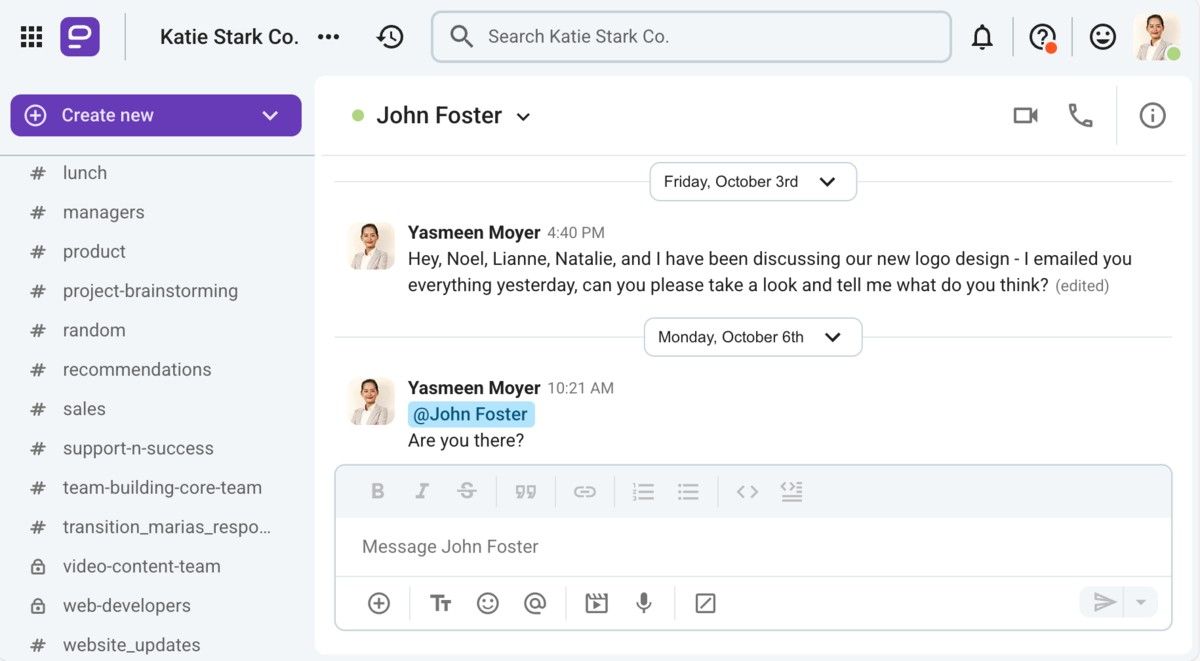Open the notifications bell

click(982, 37)
